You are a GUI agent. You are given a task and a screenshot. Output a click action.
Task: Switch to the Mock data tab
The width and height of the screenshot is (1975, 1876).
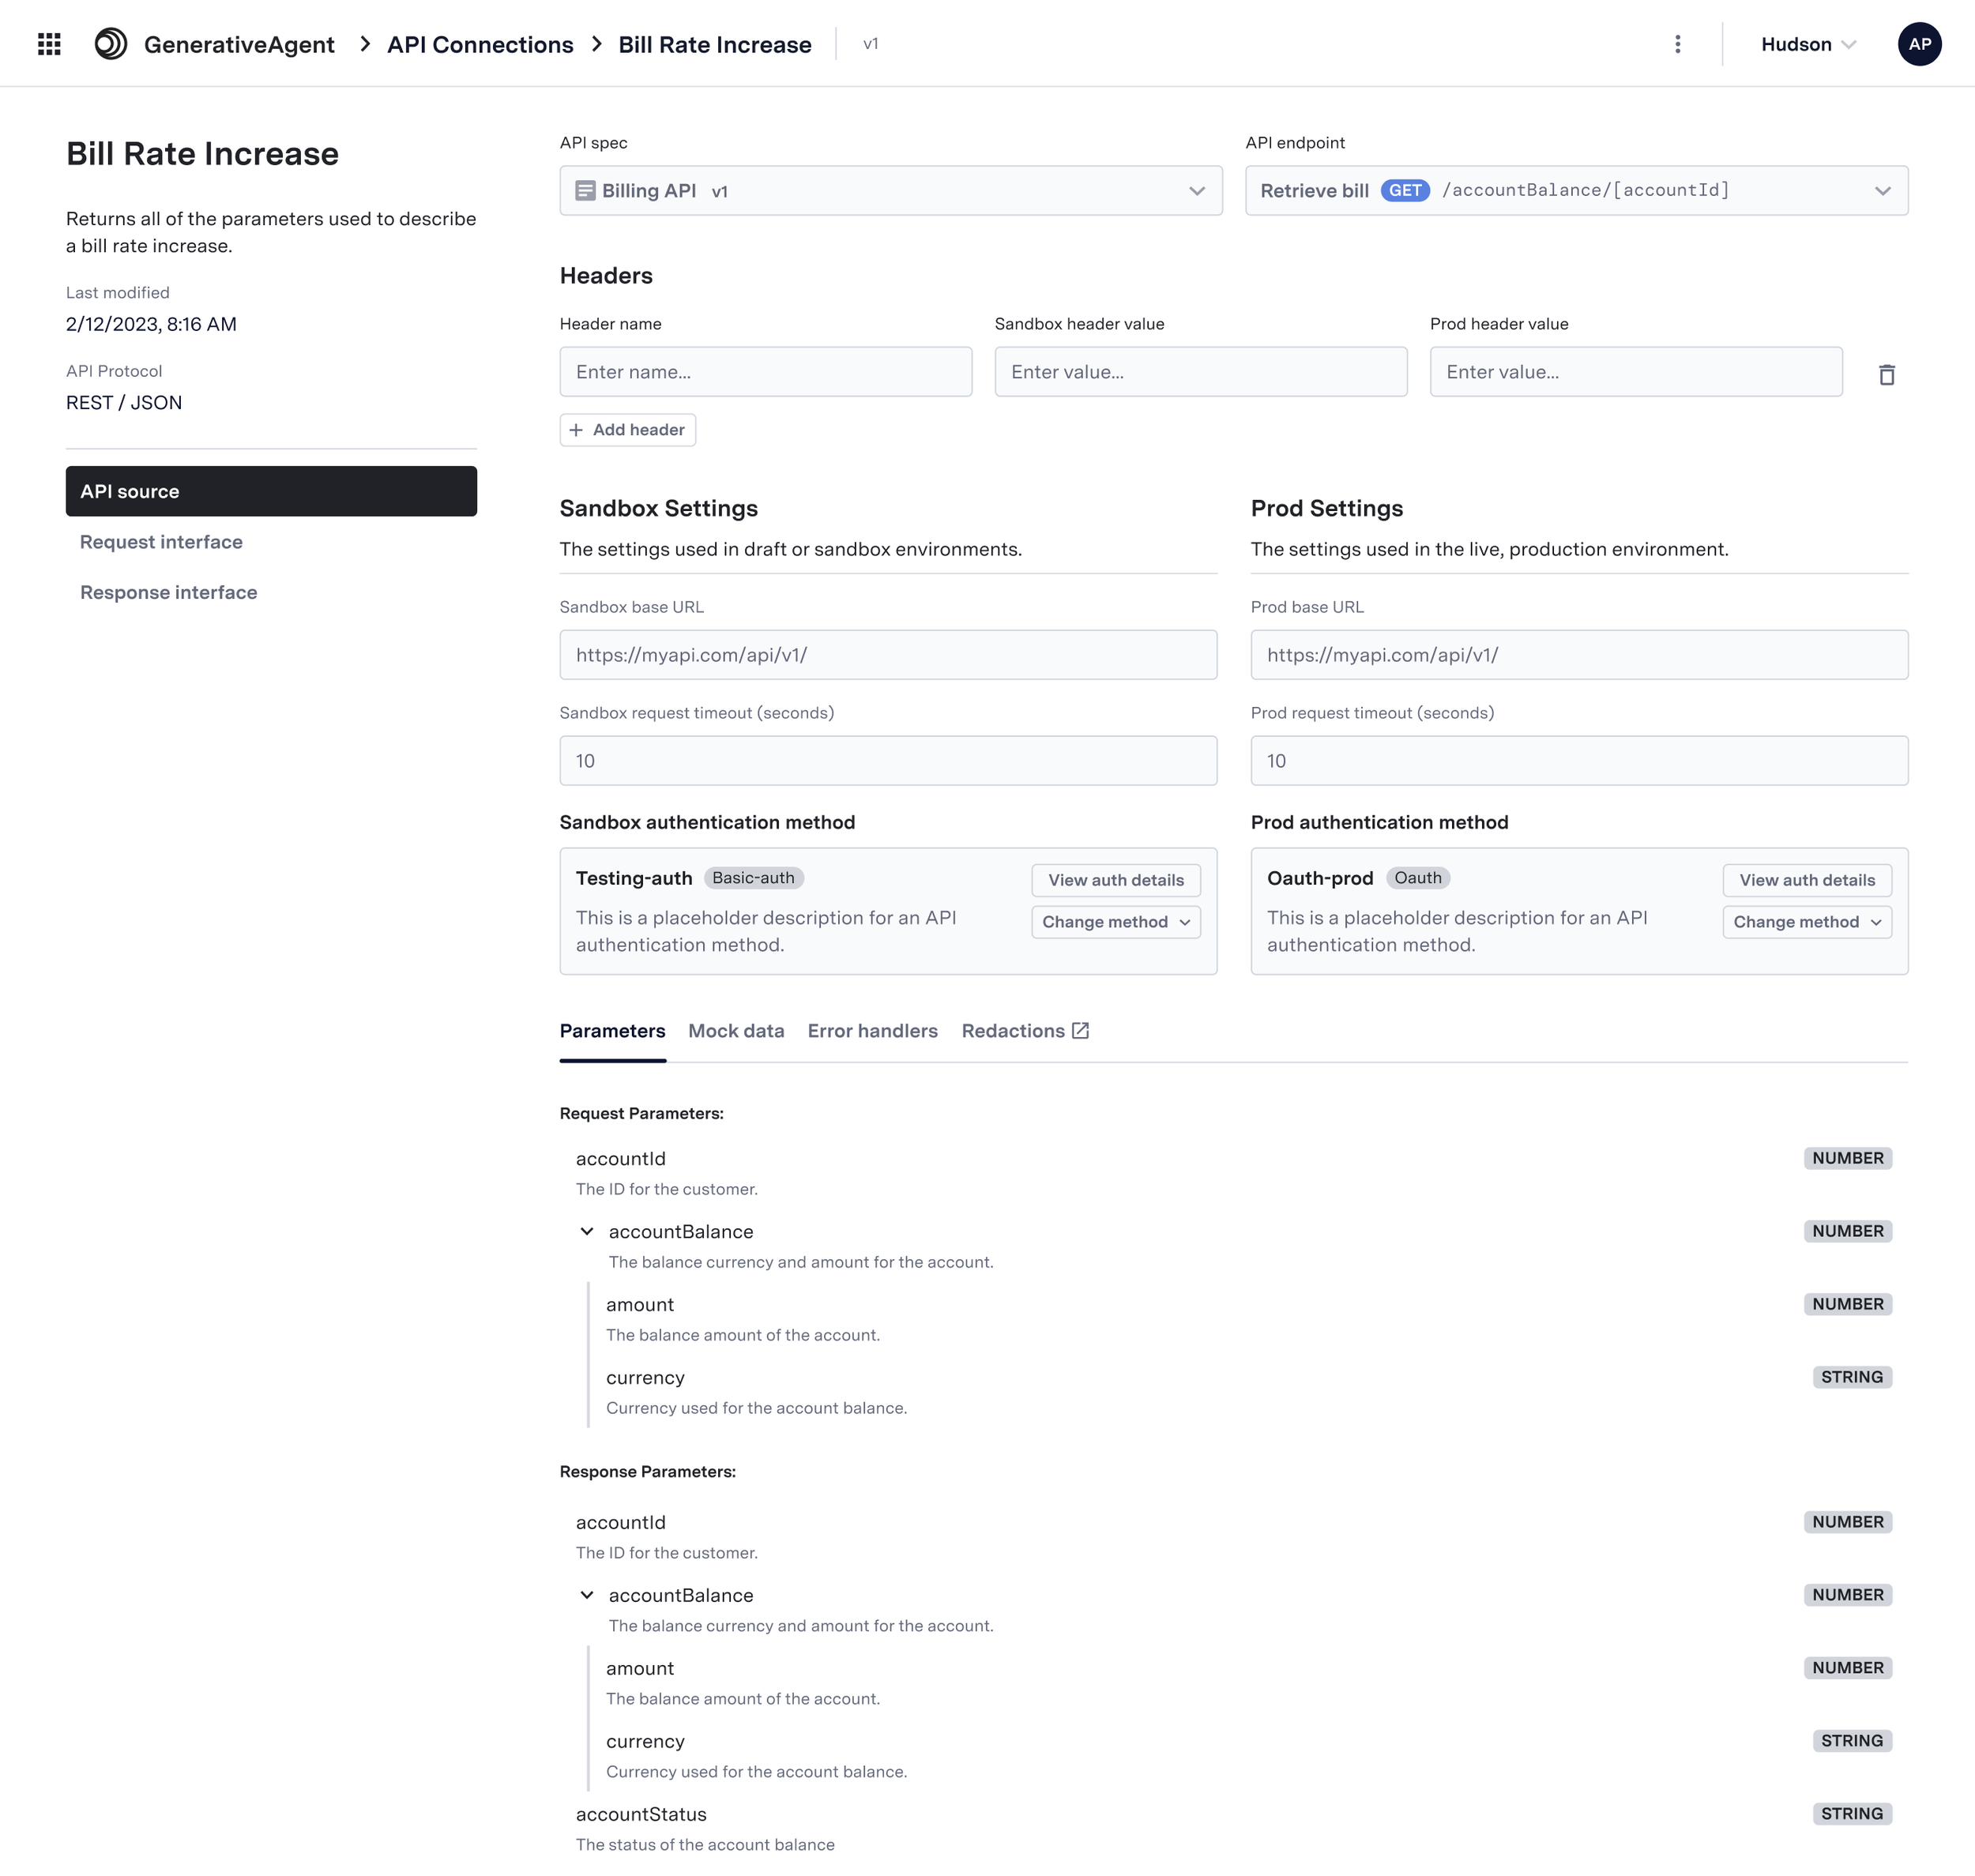(735, 1031)
